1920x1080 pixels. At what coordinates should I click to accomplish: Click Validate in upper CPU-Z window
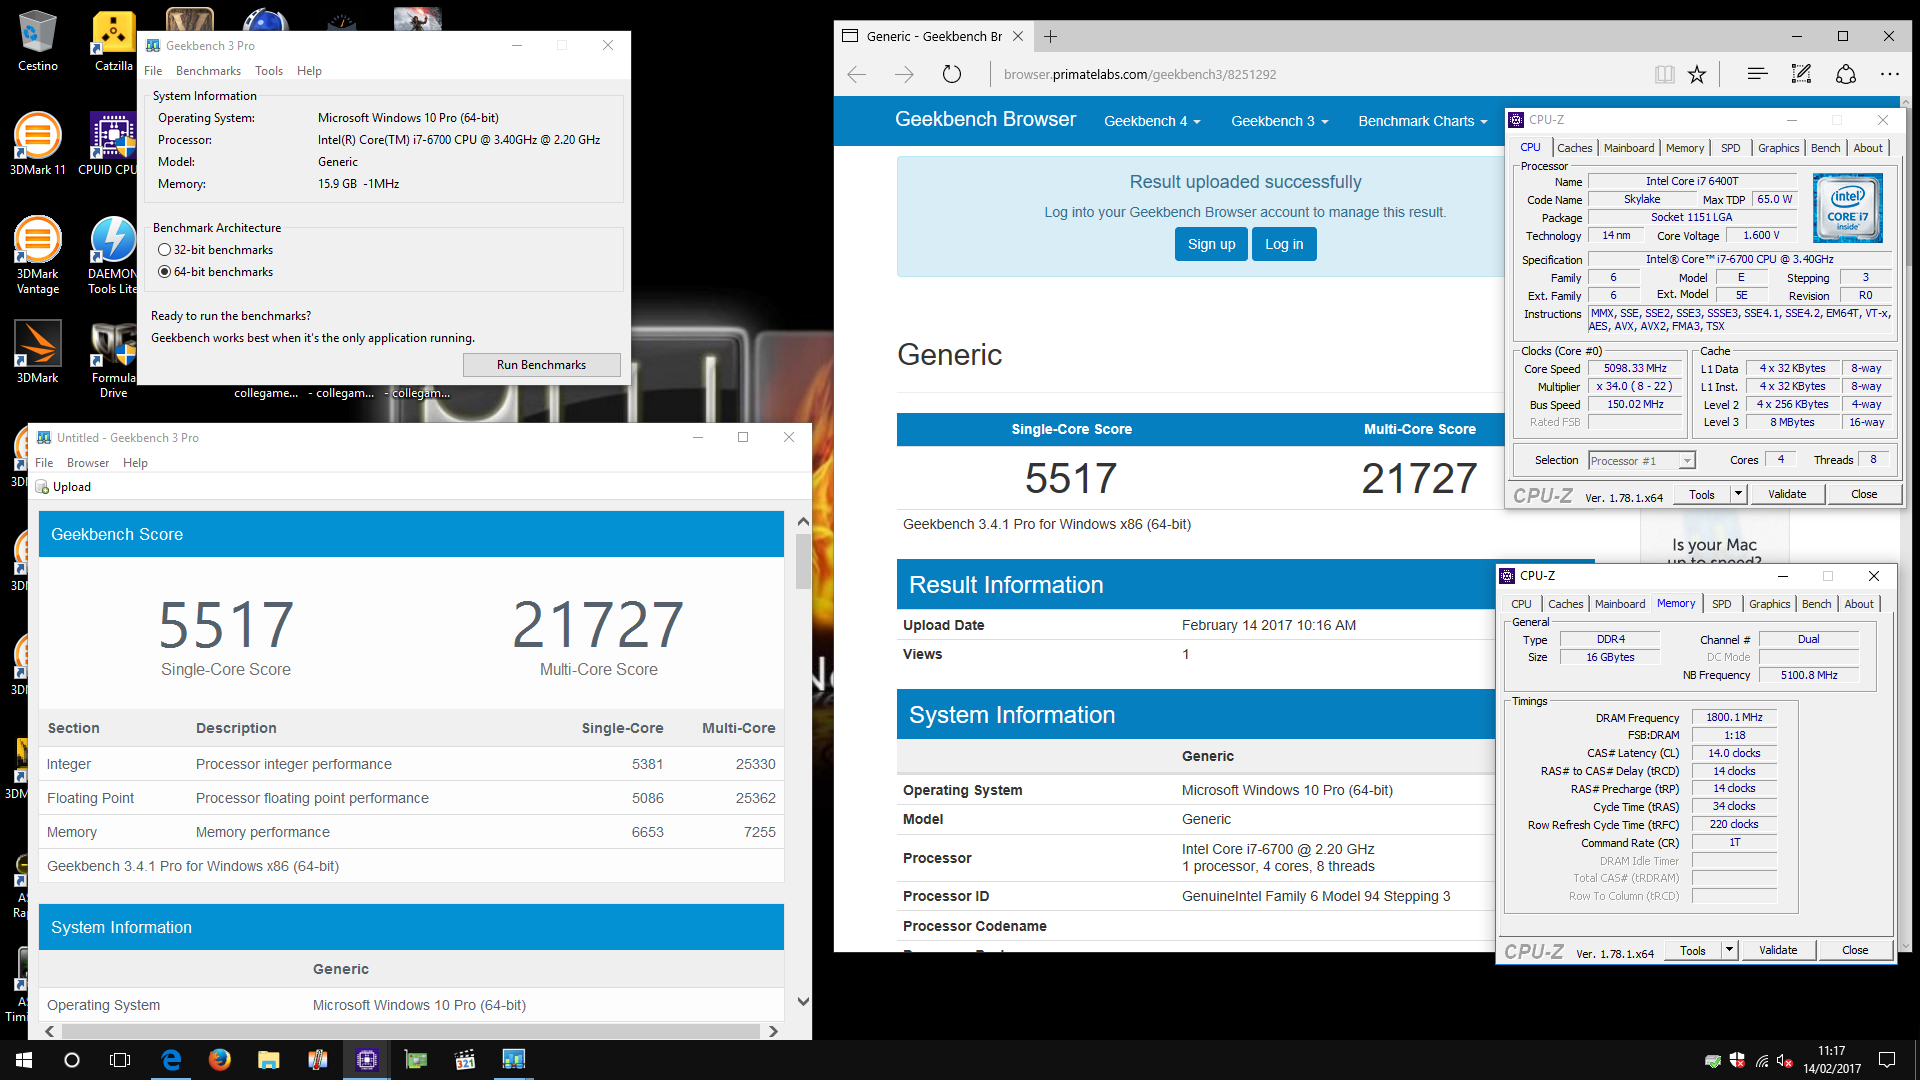[1787, 494]
